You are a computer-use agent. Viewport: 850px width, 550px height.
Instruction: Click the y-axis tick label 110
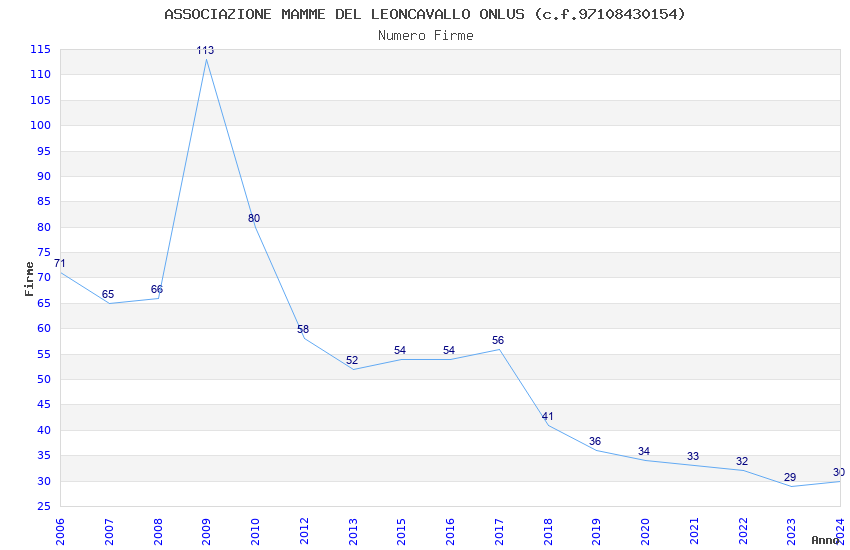click(41, 75)
